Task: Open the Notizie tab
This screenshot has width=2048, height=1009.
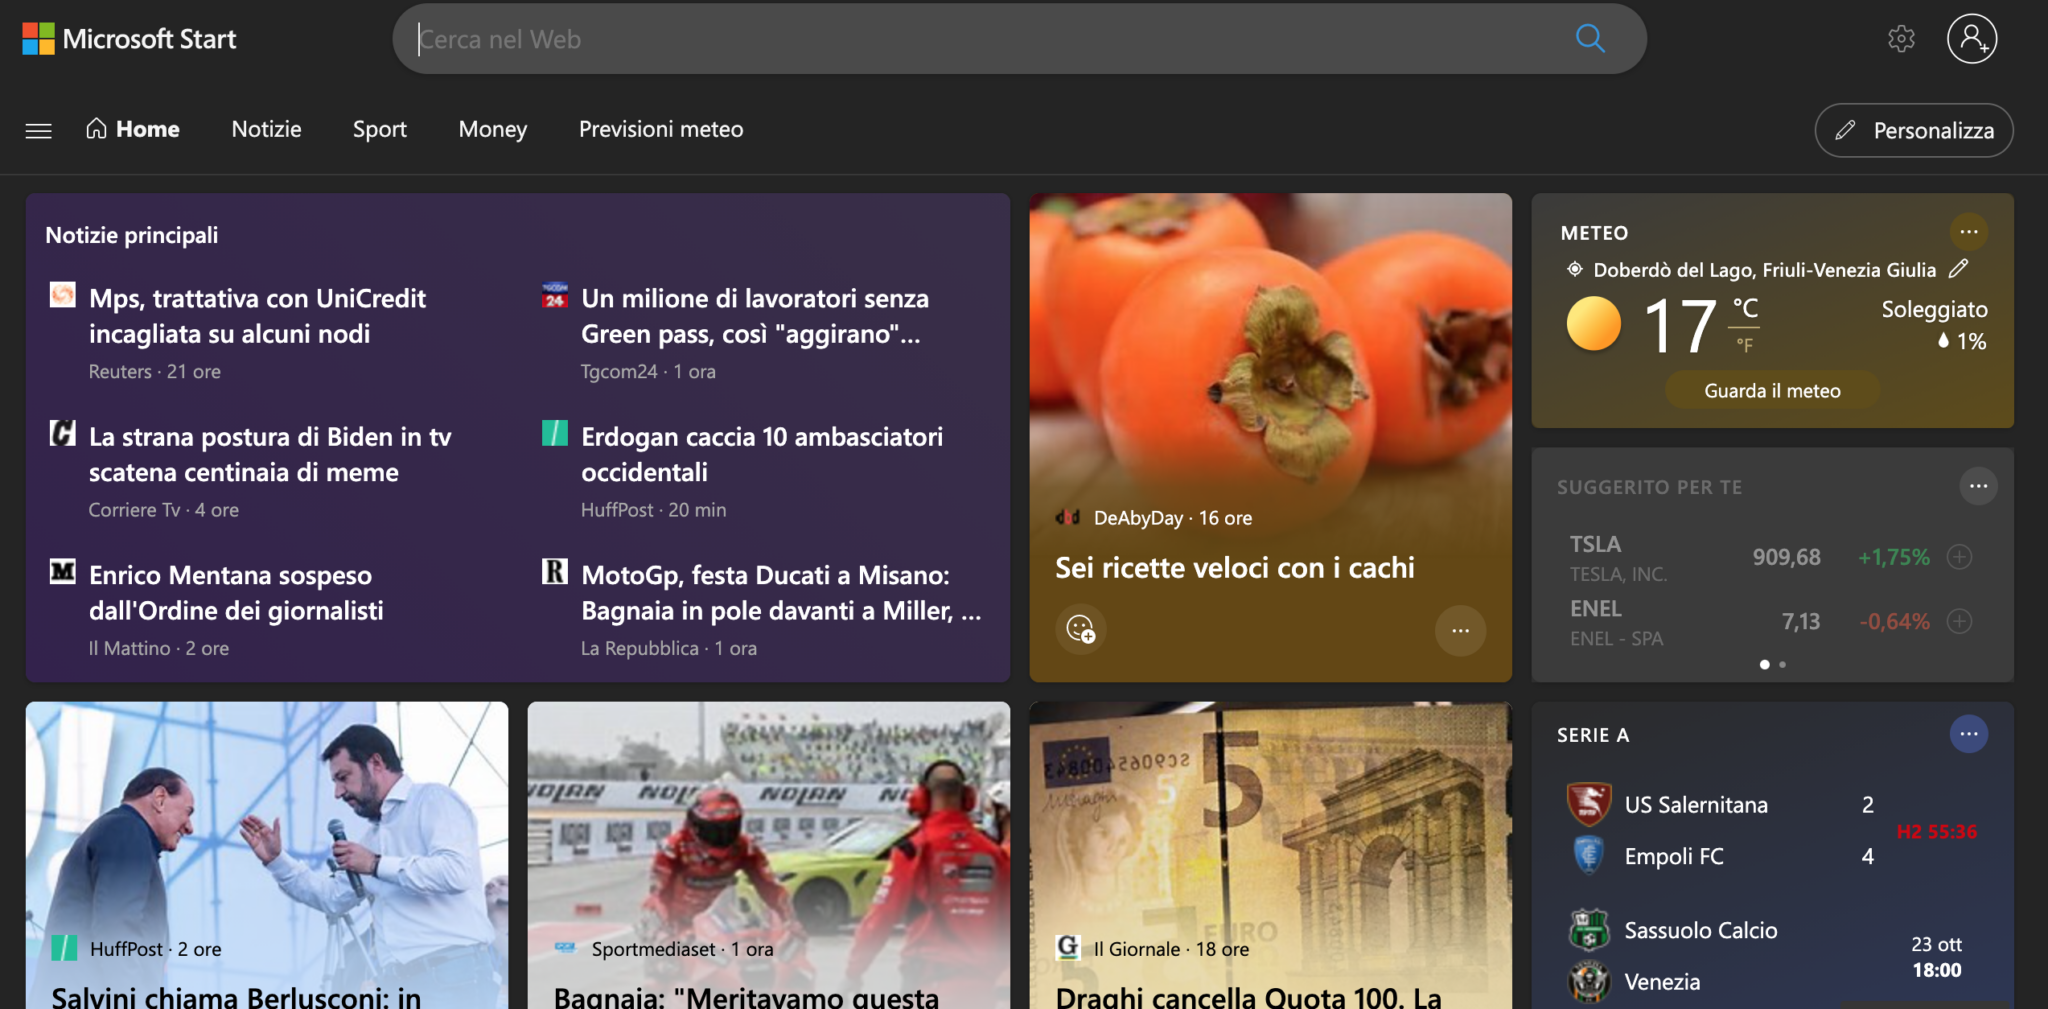Action: coord(266,129)
